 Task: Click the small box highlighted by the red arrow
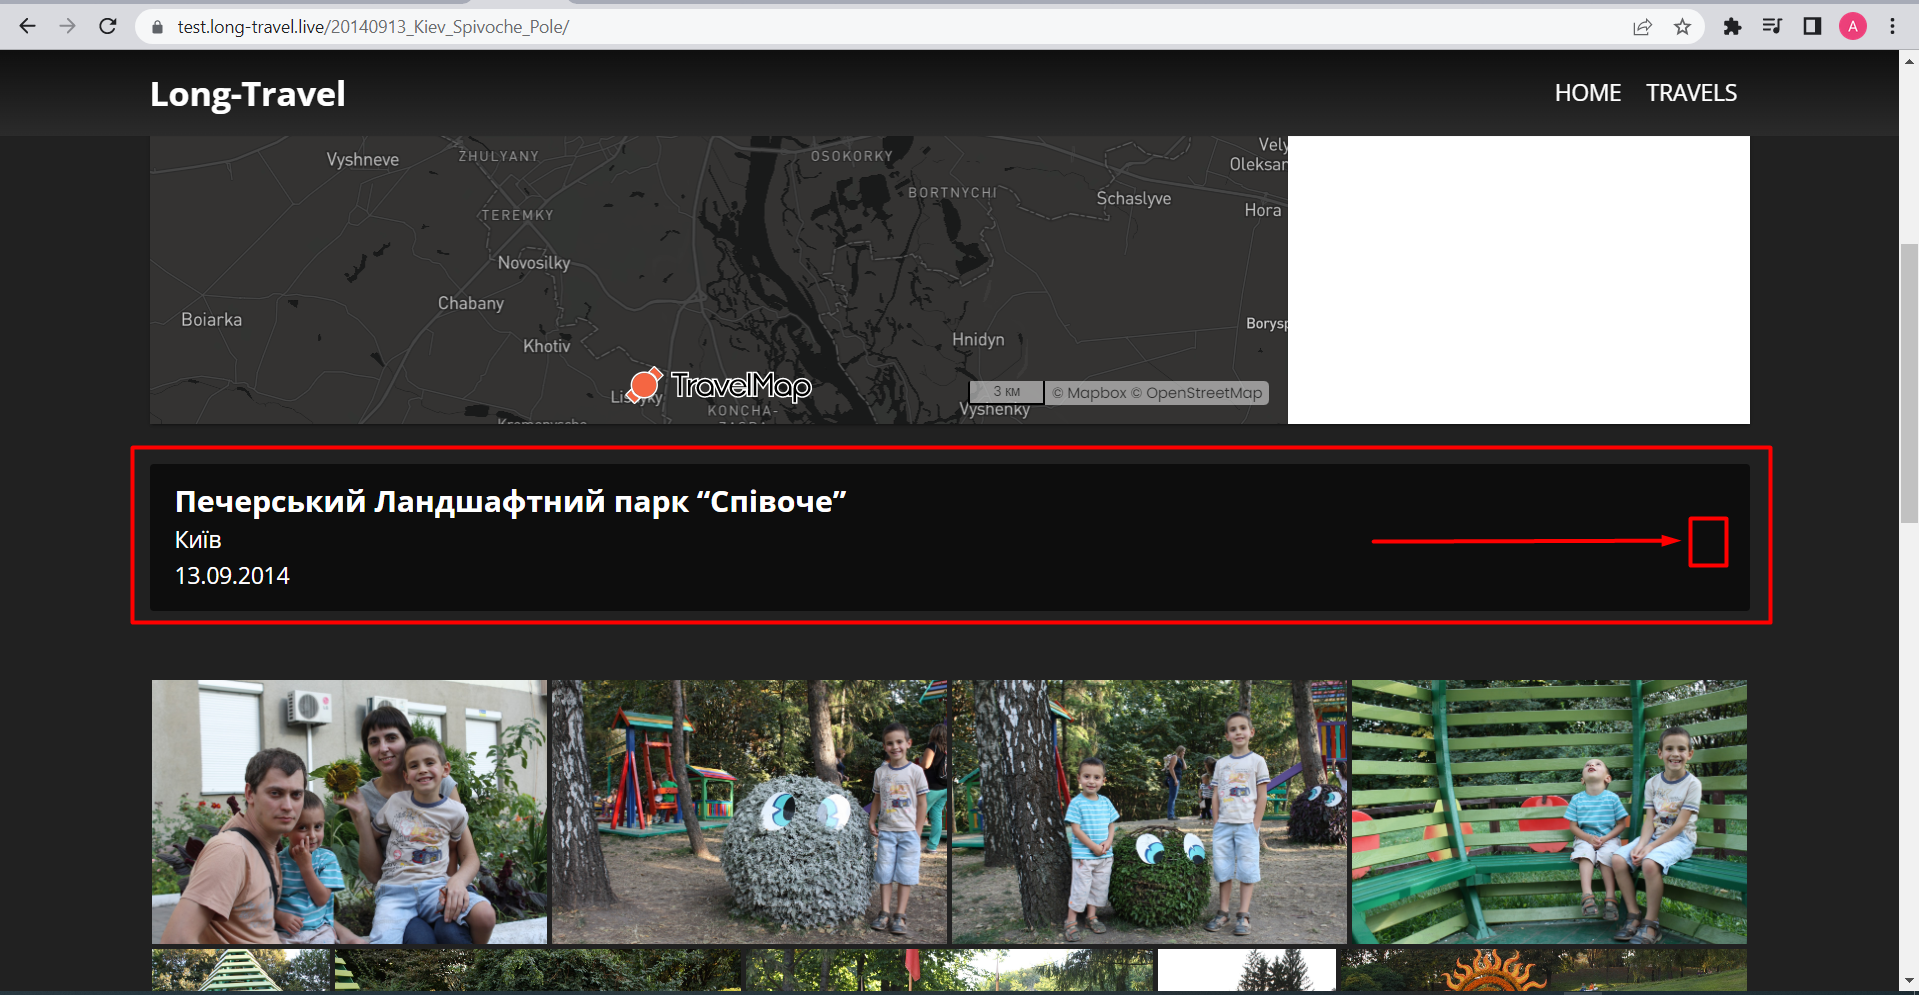pos(1708,543)
